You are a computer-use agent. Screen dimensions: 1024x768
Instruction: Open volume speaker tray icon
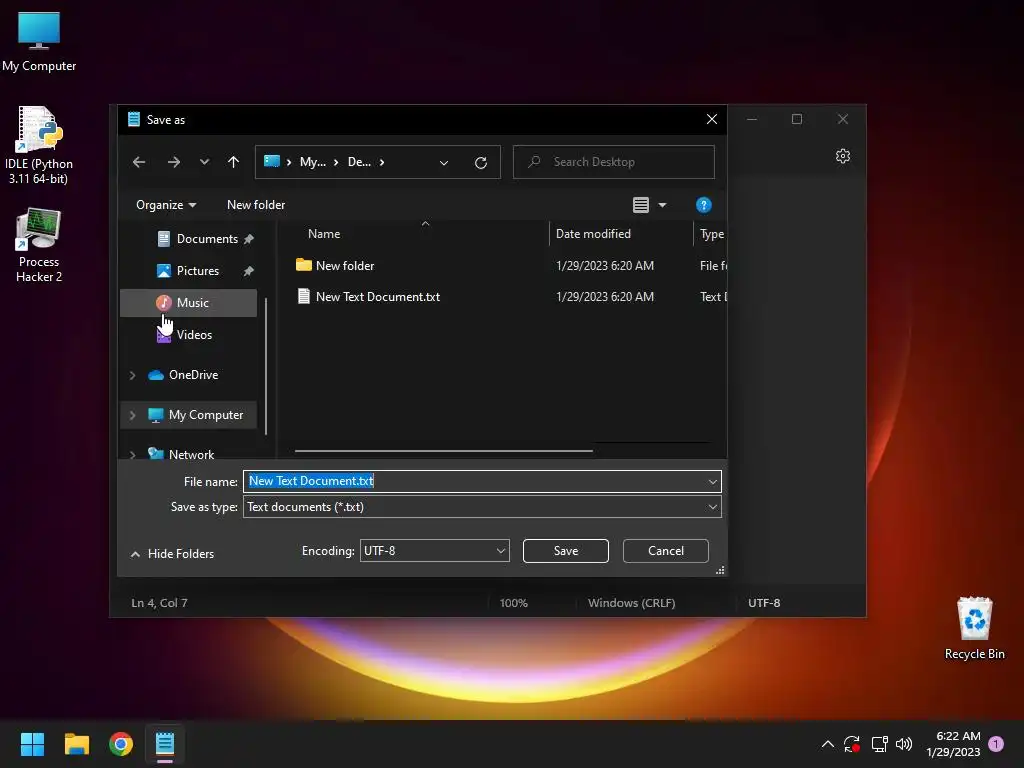point(904,744)
